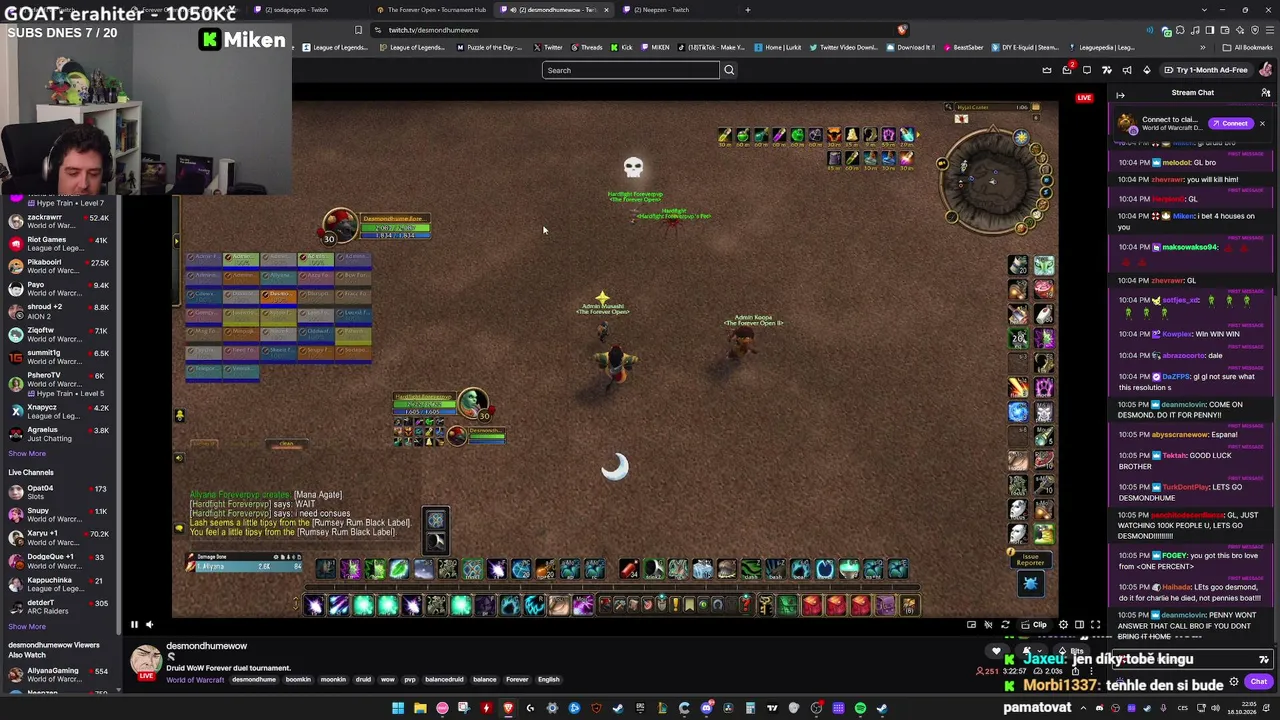Open the notifications inbox icon

1067,70
